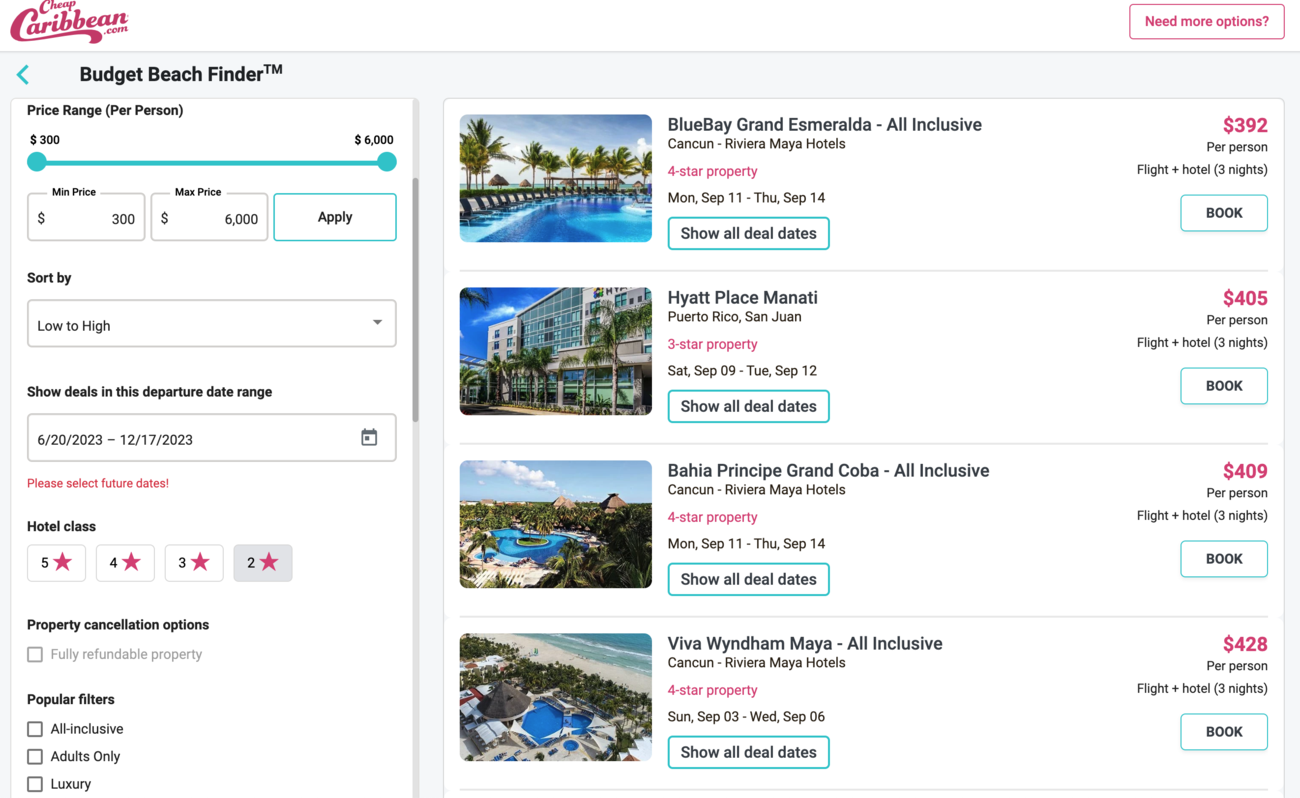The image size is (1300, 798).
Task: Open Viva Wyndham Maya hotel photo
Action: pyautogui.click(x=556, y=697)
